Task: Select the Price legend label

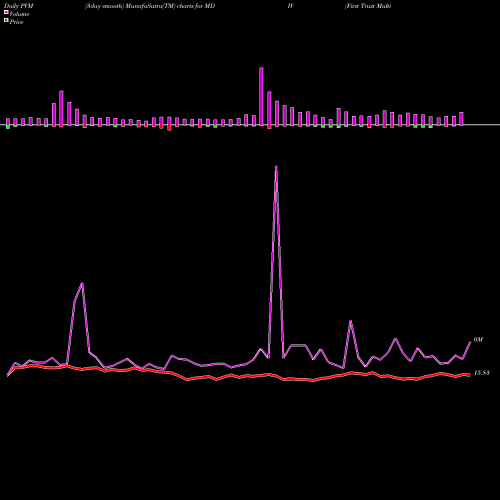Action: click(16, 22)
